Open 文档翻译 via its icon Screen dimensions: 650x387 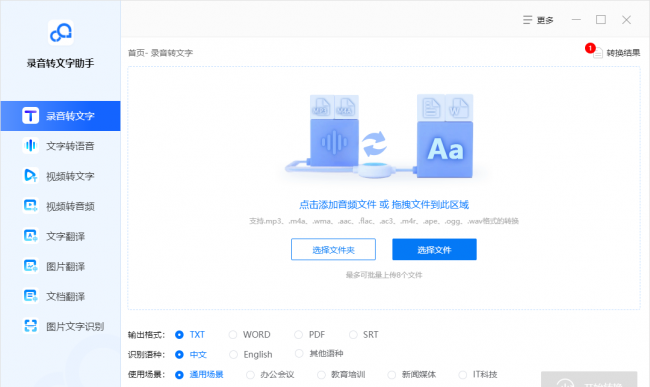click(30, 296)
